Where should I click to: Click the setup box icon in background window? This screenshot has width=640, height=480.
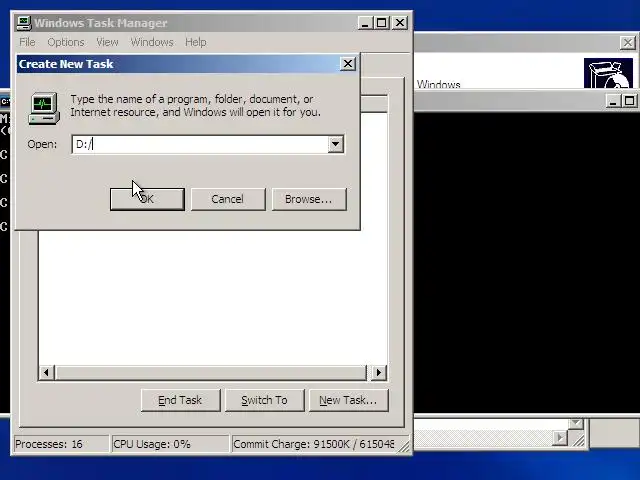pos(609,73)
